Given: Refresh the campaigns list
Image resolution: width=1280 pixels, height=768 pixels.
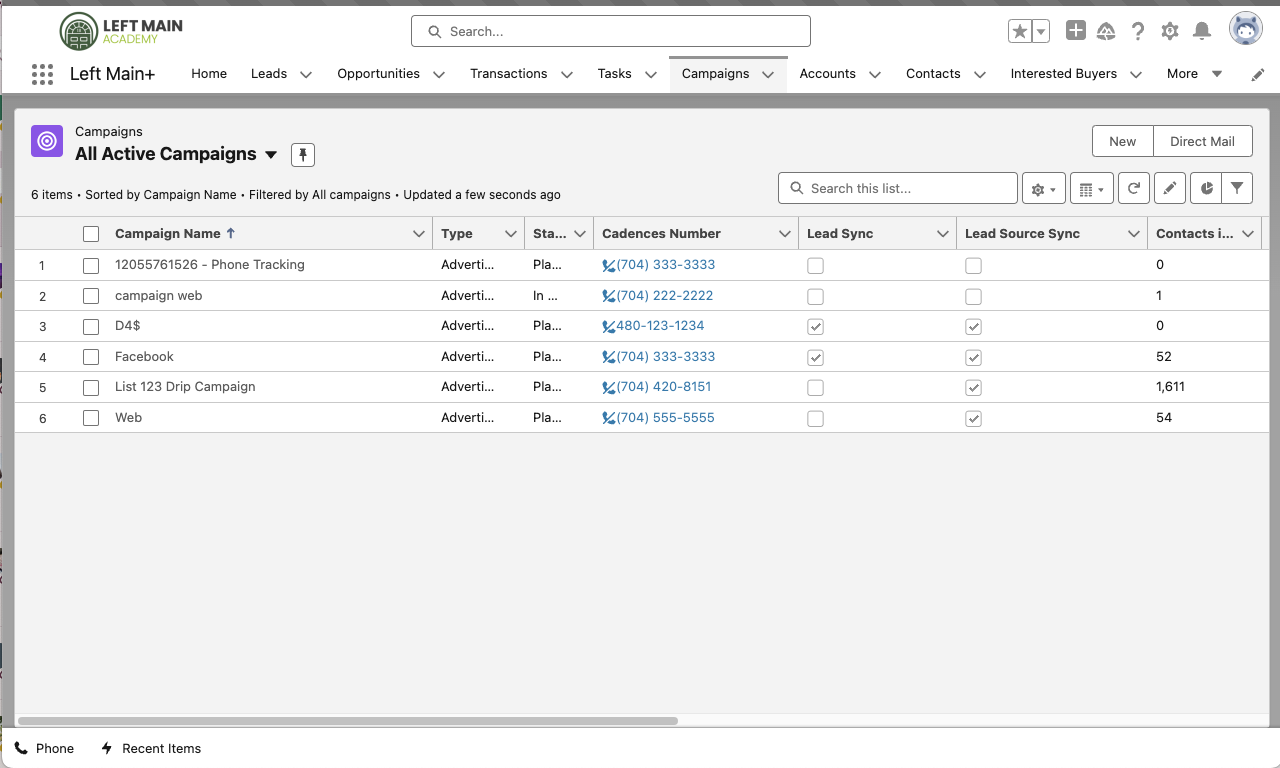Looking at the screenshot, I should click(1133, 188).
